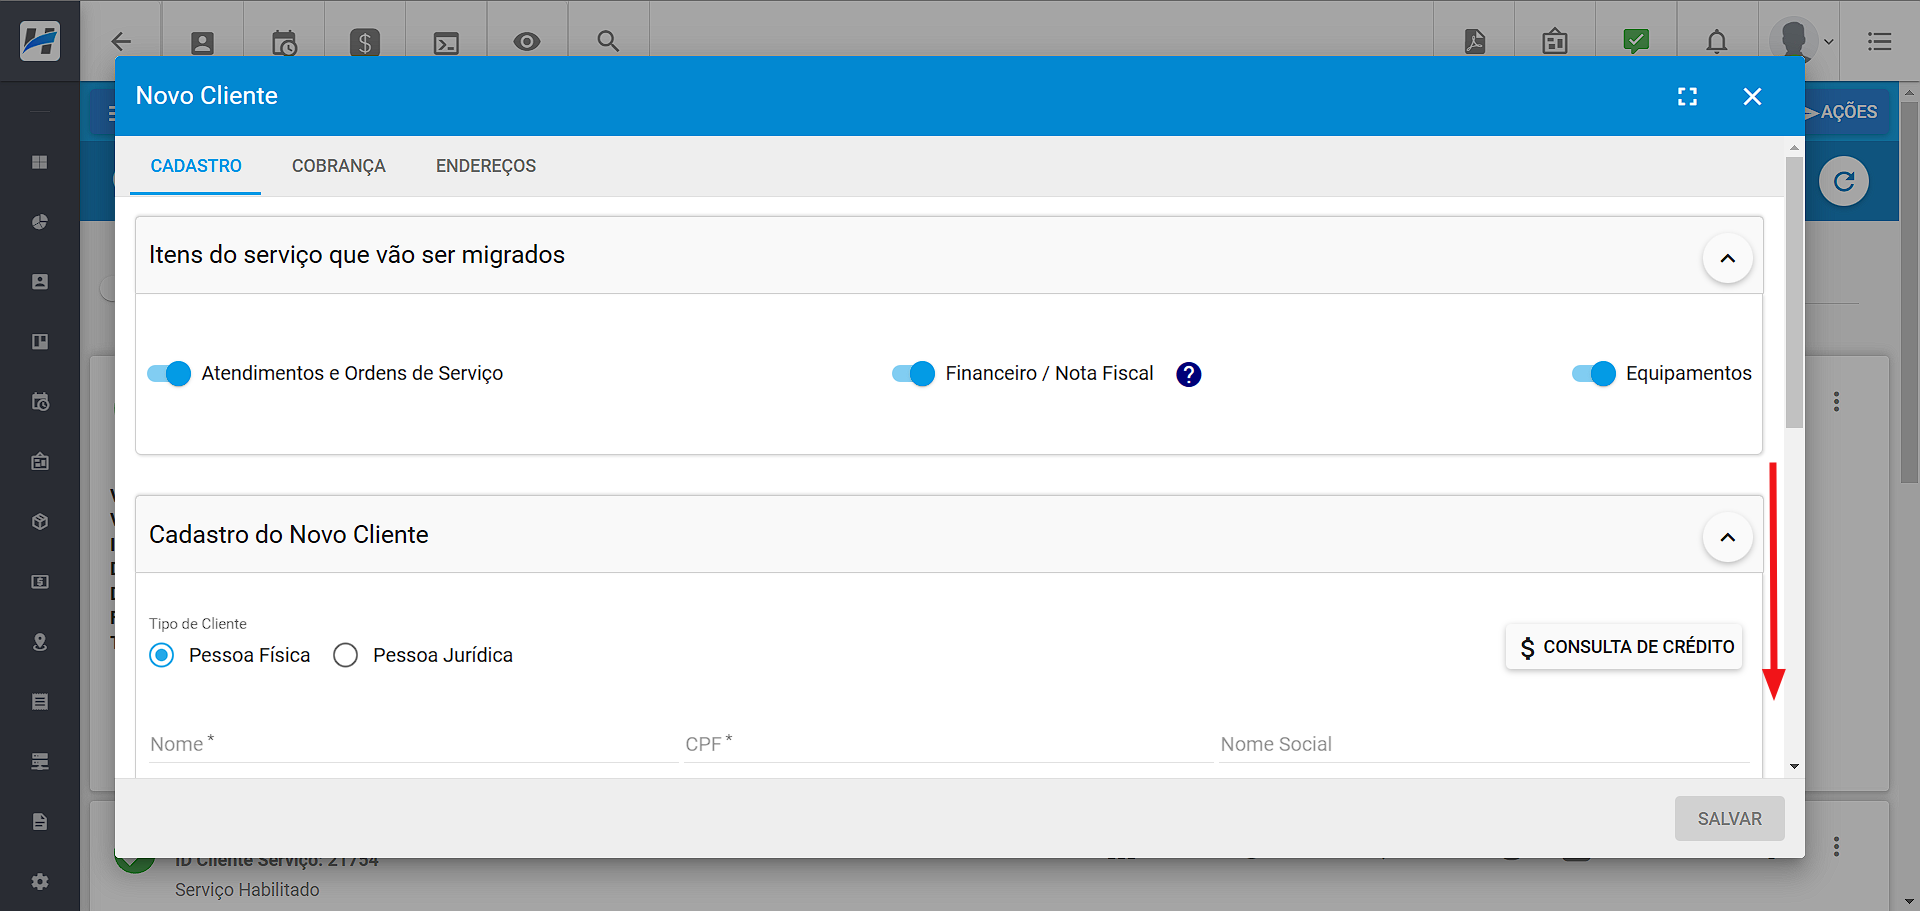
Task: Open the bulletin board icon in top toolbar
Action: point(1555,42)
